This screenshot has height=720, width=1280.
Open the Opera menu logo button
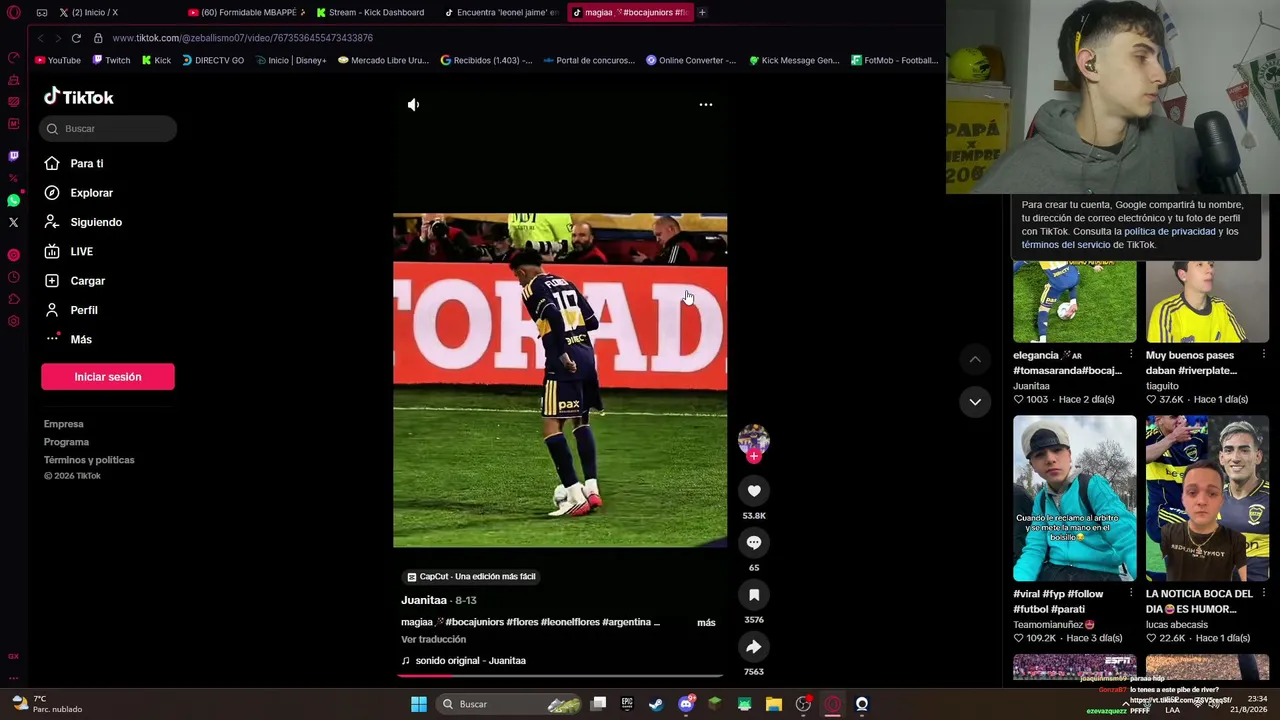(x=13, y=12)
